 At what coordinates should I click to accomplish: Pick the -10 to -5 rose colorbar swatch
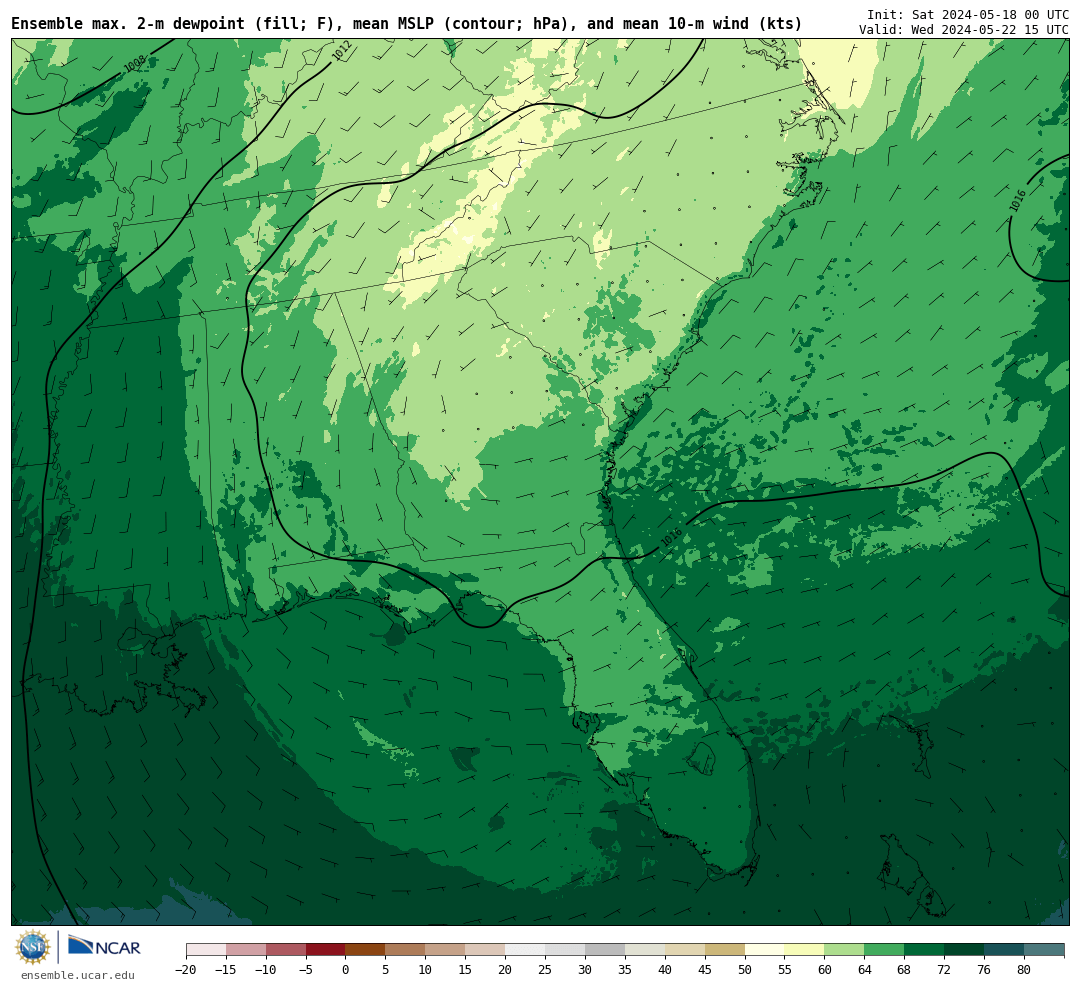click(x=286, y=950)
